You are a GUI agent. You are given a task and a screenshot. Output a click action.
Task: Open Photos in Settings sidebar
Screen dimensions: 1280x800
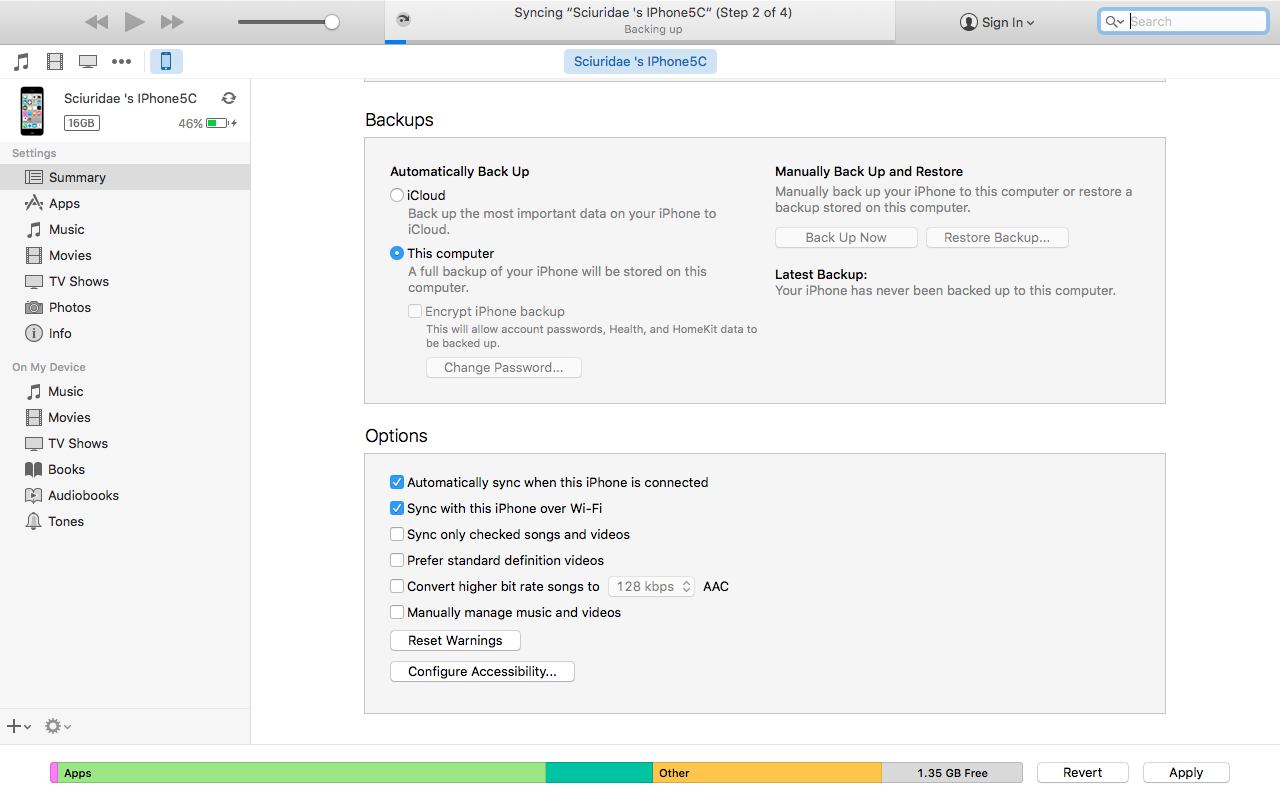tap(125, 307)
